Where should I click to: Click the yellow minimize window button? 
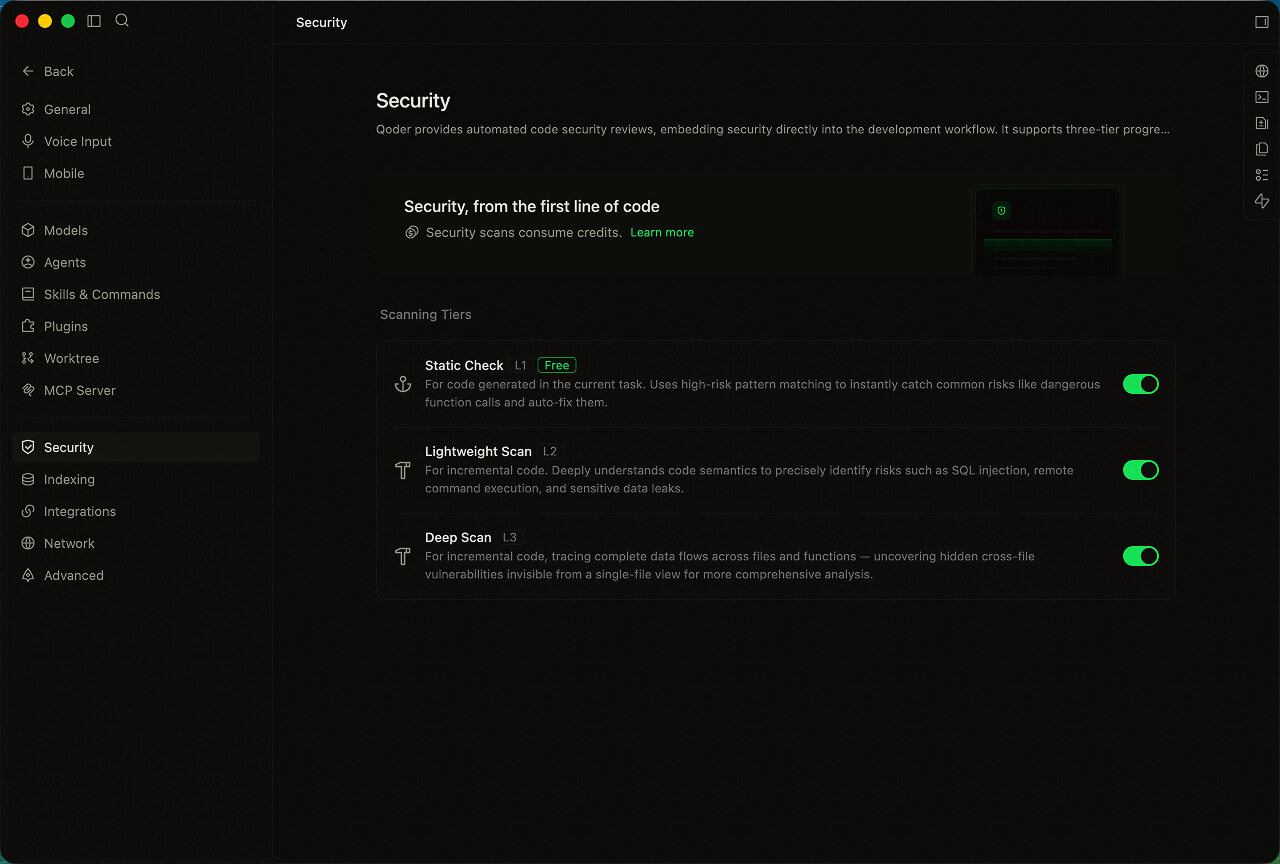pyautogui.click(x=45, y=21)
